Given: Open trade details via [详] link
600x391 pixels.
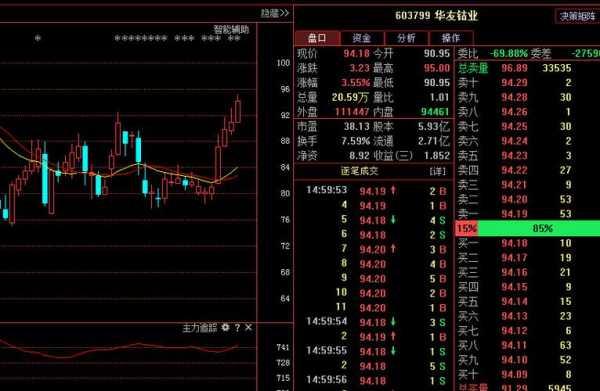Looking at the screenshot, I should click(x=437, y=171).
